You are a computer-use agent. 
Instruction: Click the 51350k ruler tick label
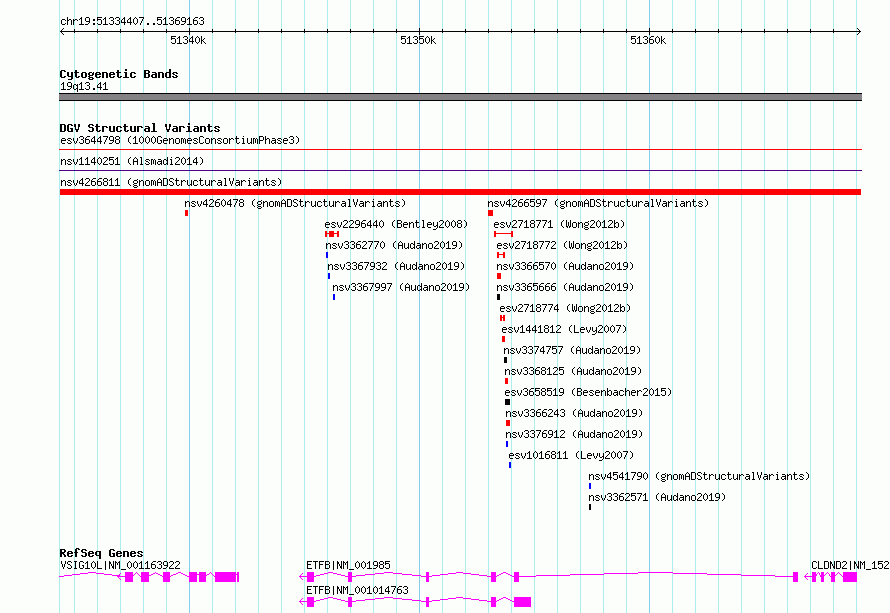tap(418, 40)
